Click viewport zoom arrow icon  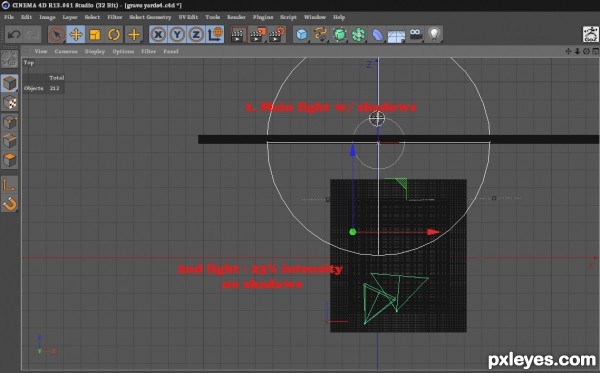[x=577, y=51]
